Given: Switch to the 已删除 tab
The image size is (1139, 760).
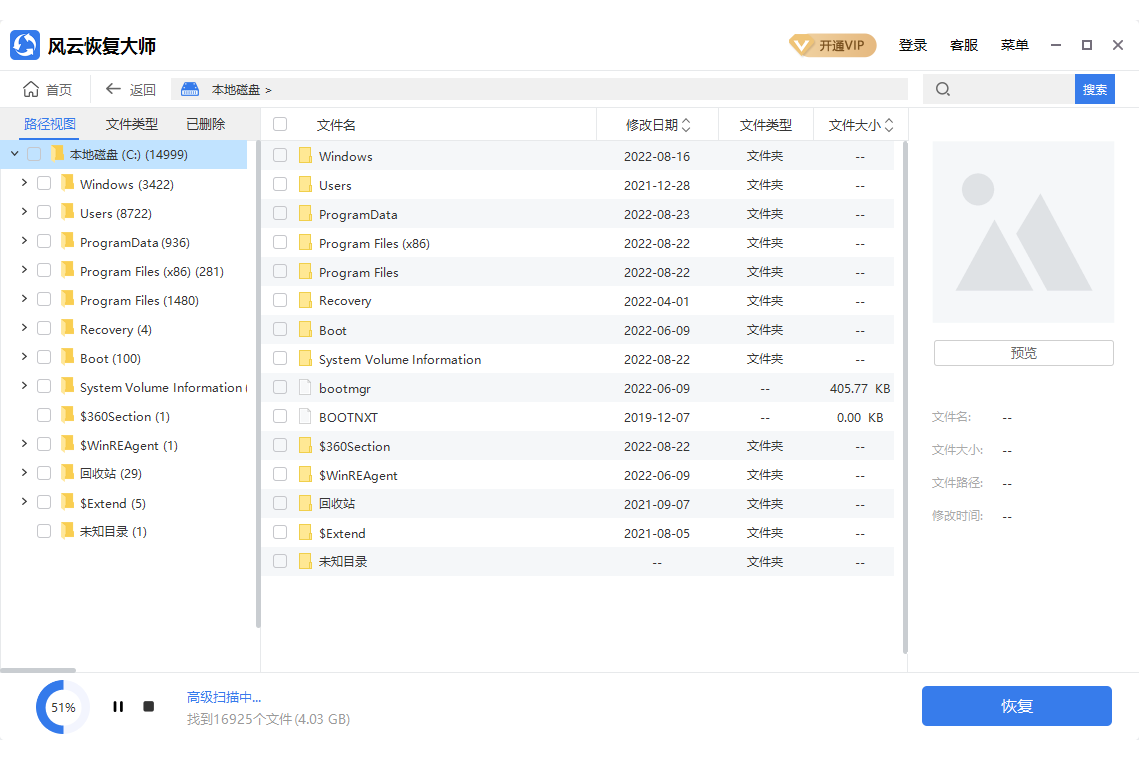Looking at the screenshot, I should [x=206, y=124].
